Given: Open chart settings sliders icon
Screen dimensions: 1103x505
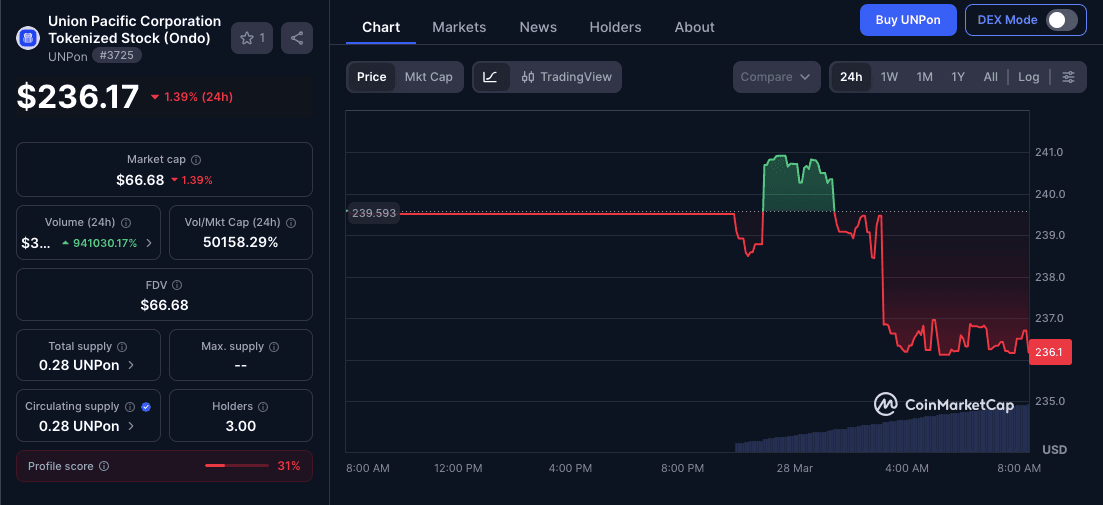Looking at the screenshot, I should pos(1068,77).
